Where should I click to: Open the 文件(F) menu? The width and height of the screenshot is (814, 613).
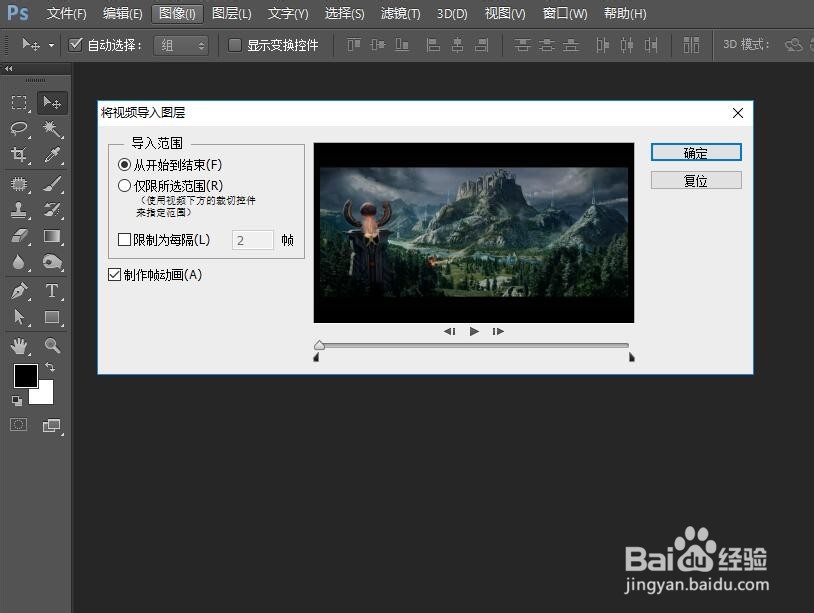pos(66,13)
